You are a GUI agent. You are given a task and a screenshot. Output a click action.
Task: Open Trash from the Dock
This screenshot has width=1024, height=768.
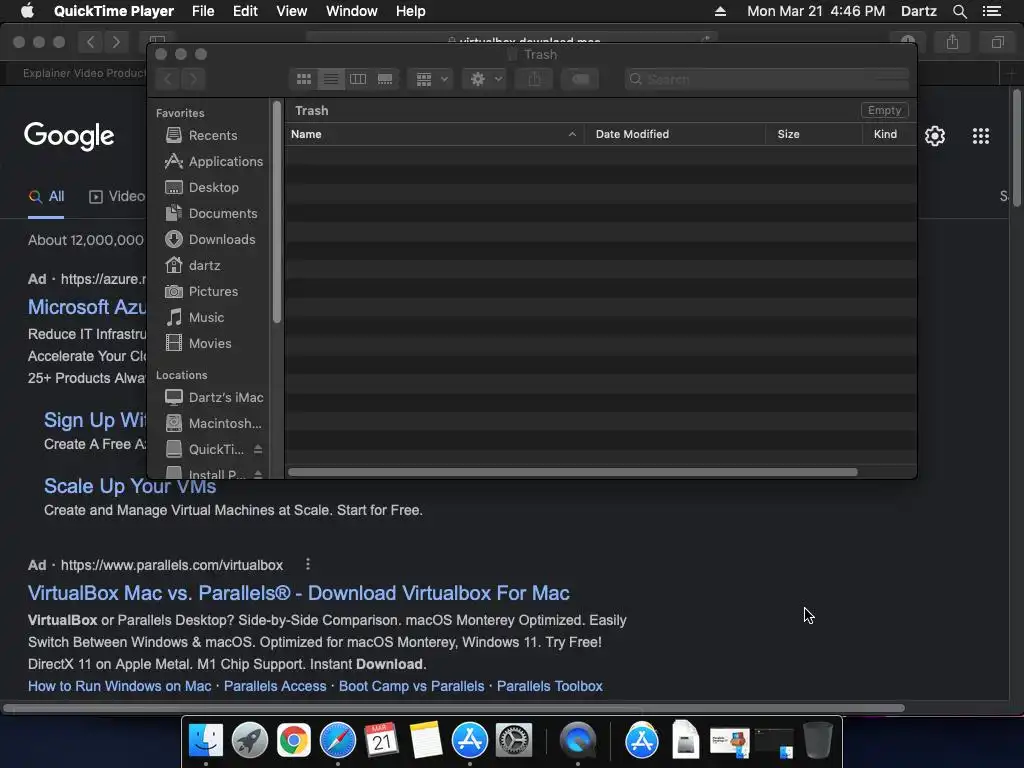pos(818,740)
